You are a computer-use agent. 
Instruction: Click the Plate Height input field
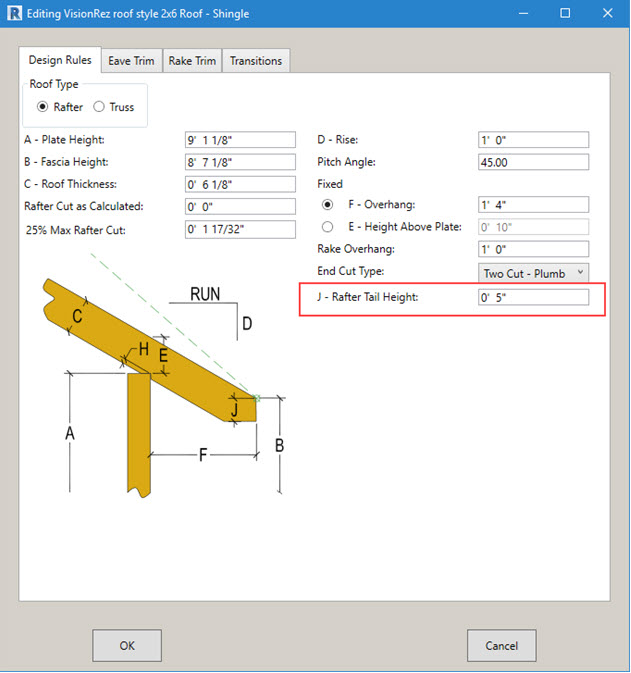pos(240,140)
